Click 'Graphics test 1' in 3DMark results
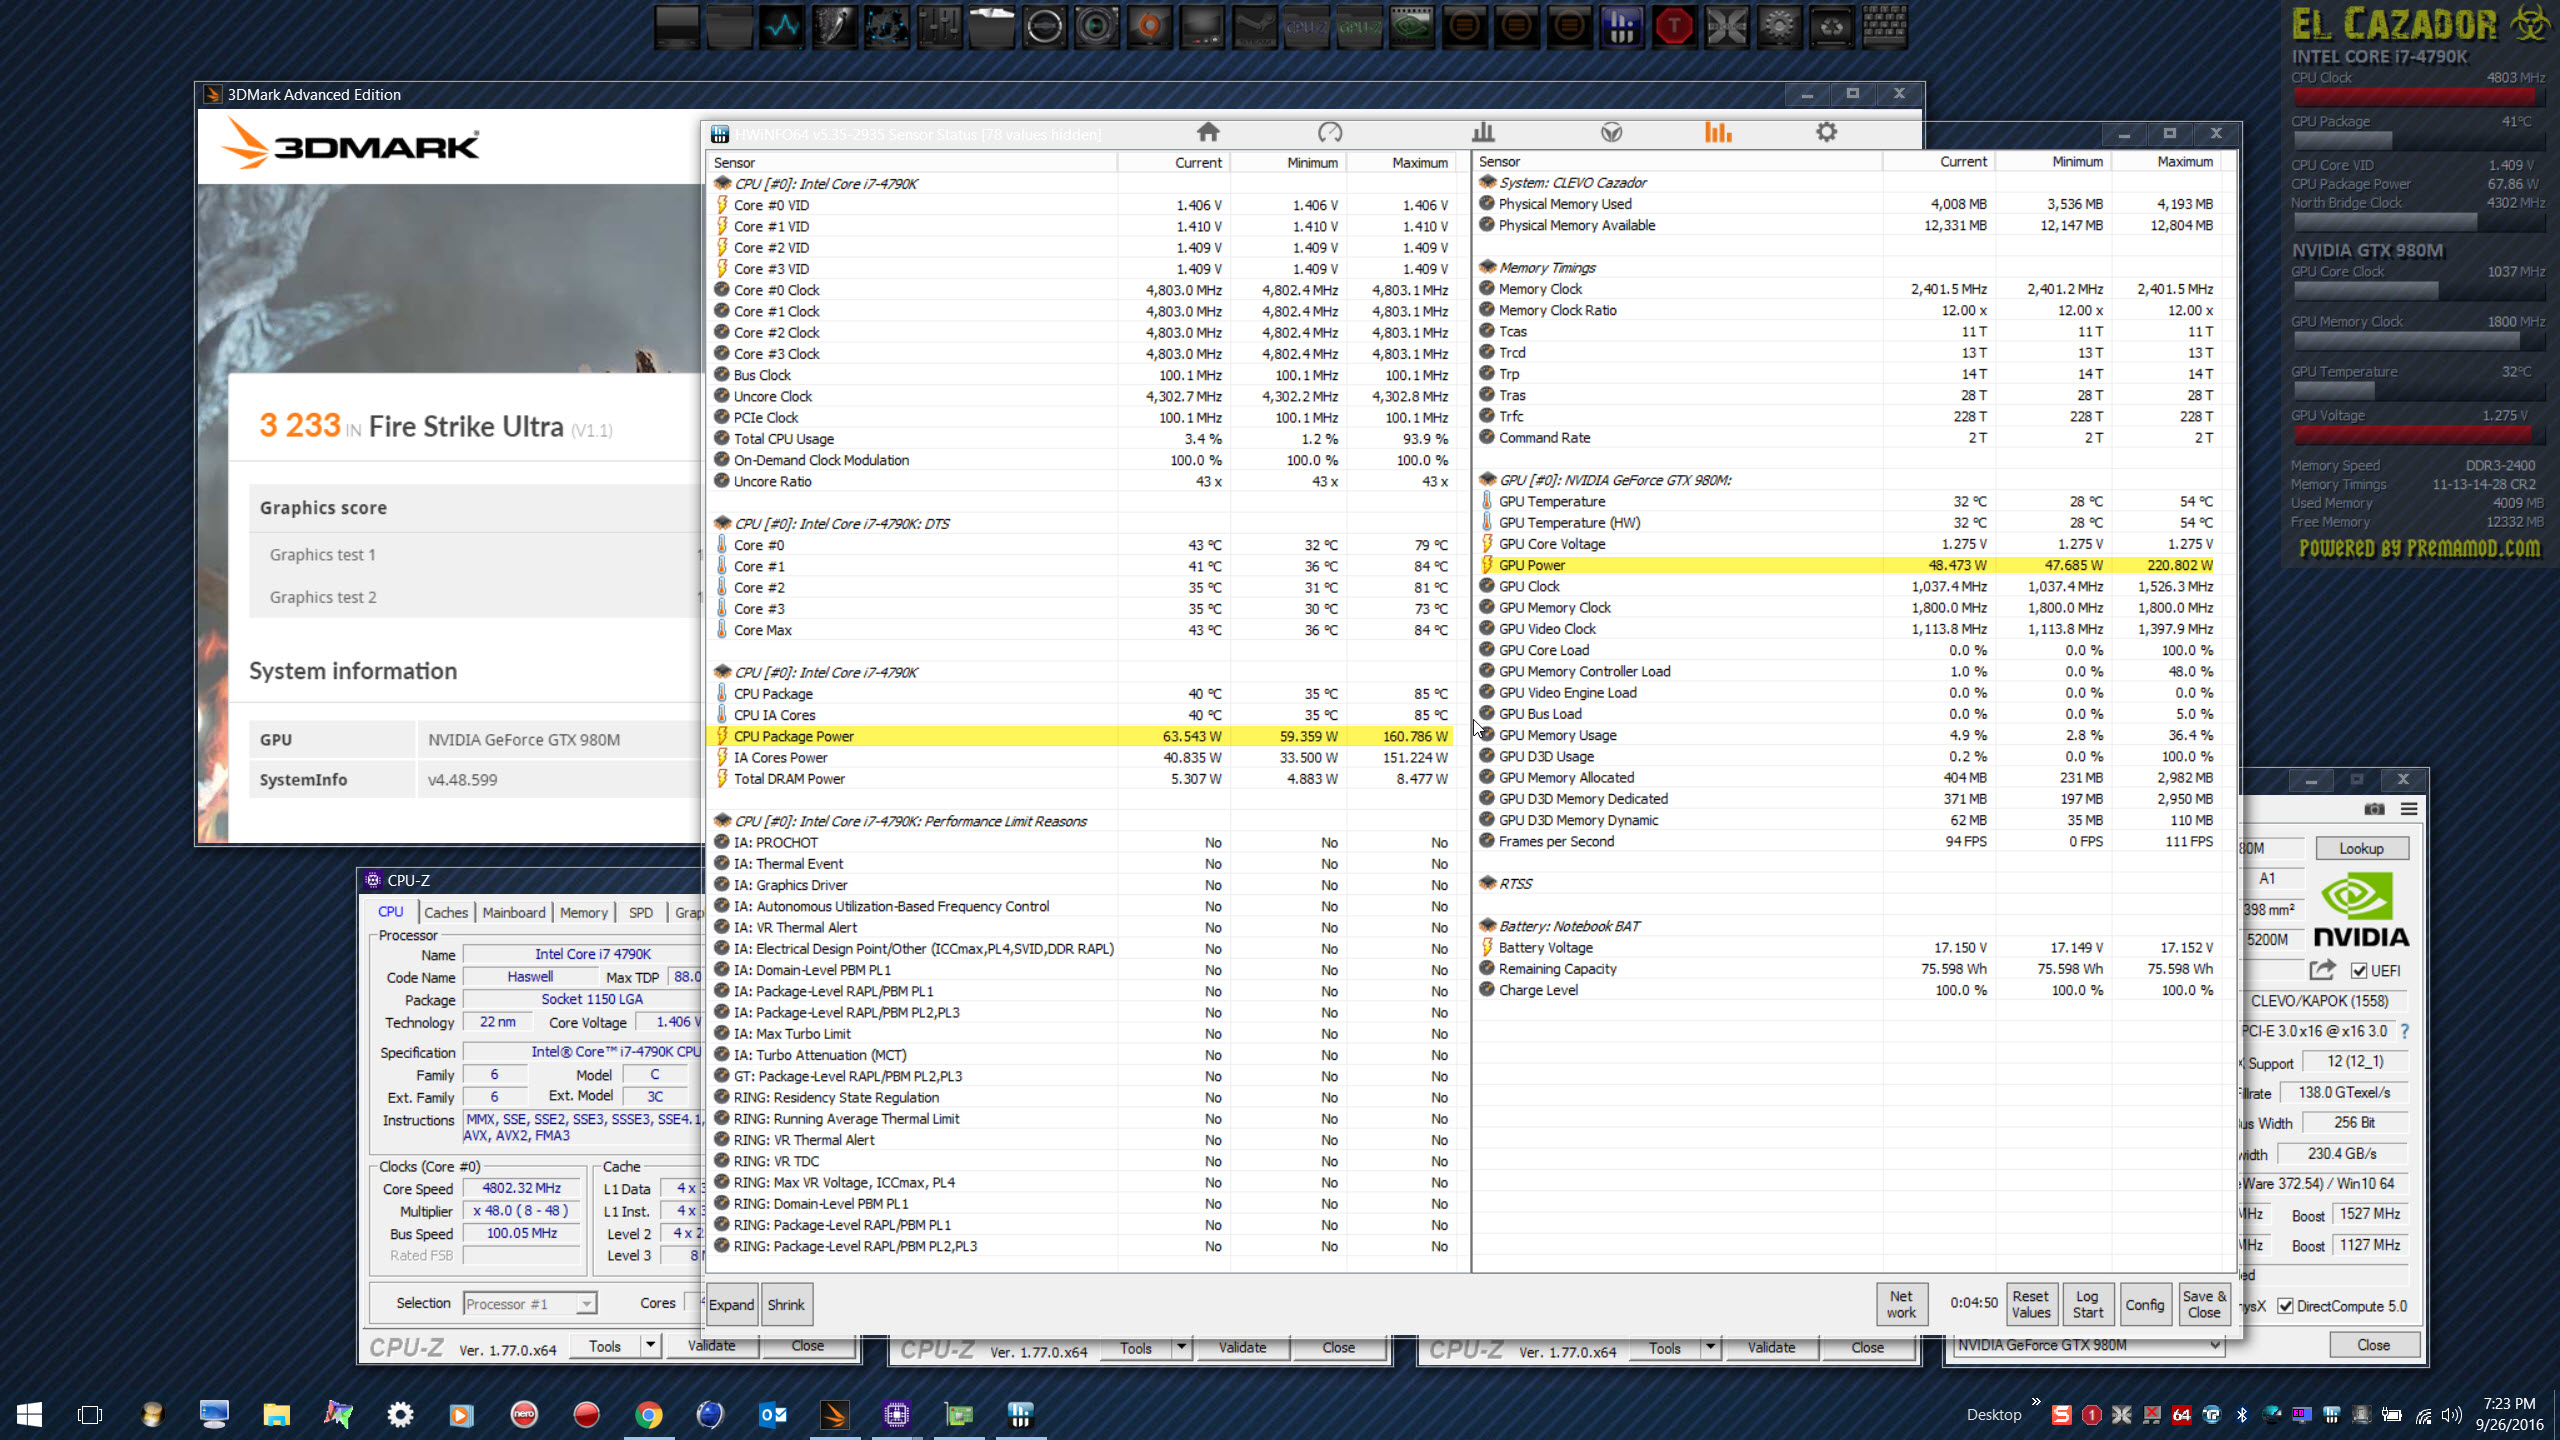 [323, 555]
